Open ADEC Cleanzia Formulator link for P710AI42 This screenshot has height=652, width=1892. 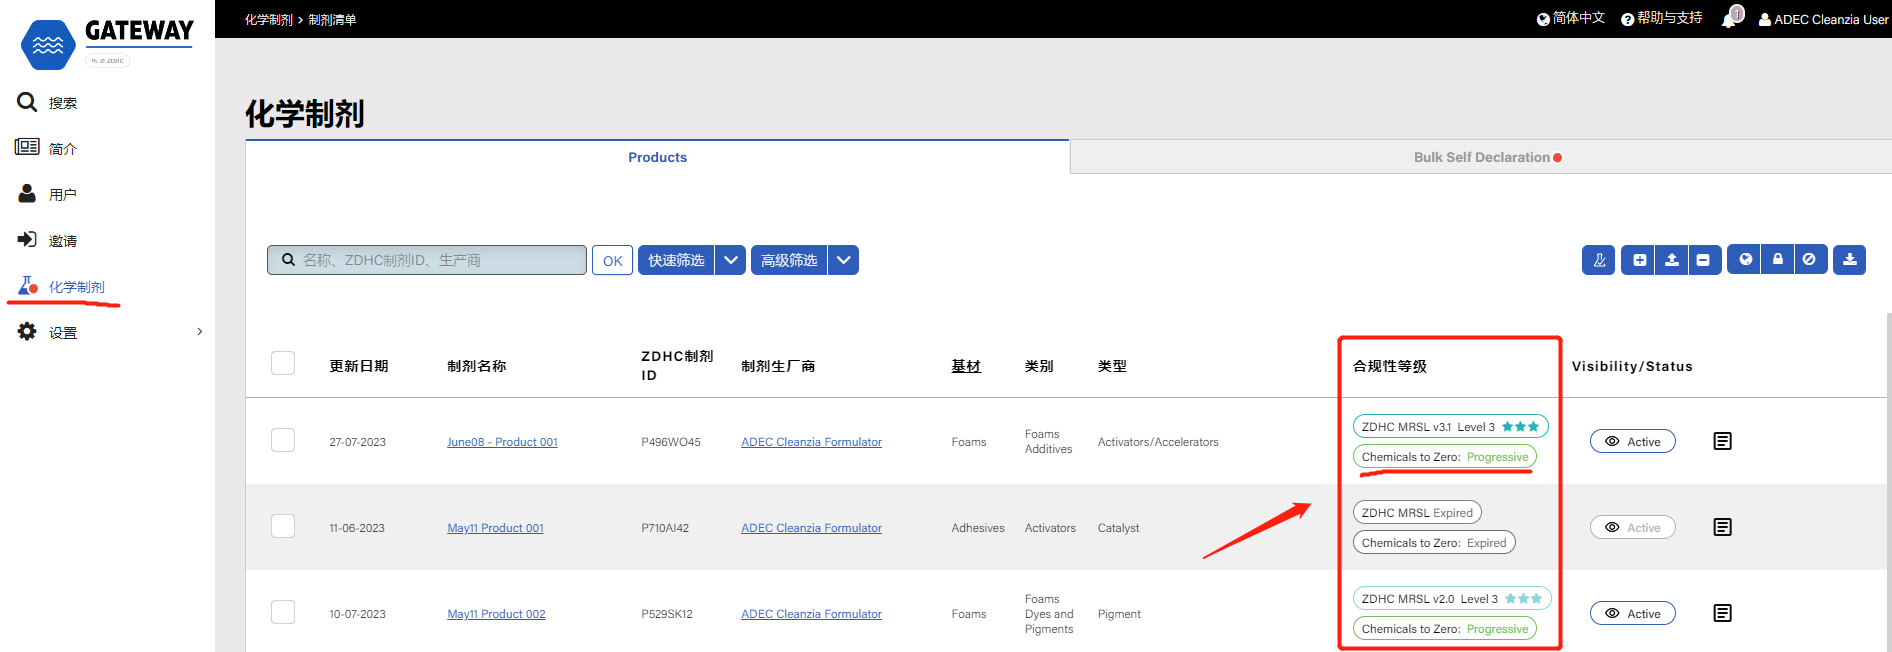pos(811,528)
